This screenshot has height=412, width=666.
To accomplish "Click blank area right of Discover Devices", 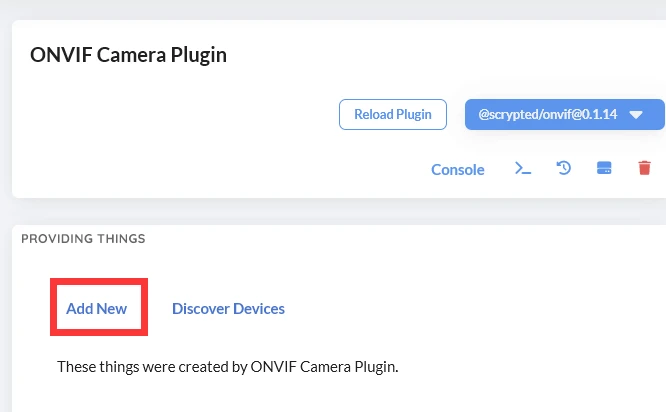I will (450, 308).
